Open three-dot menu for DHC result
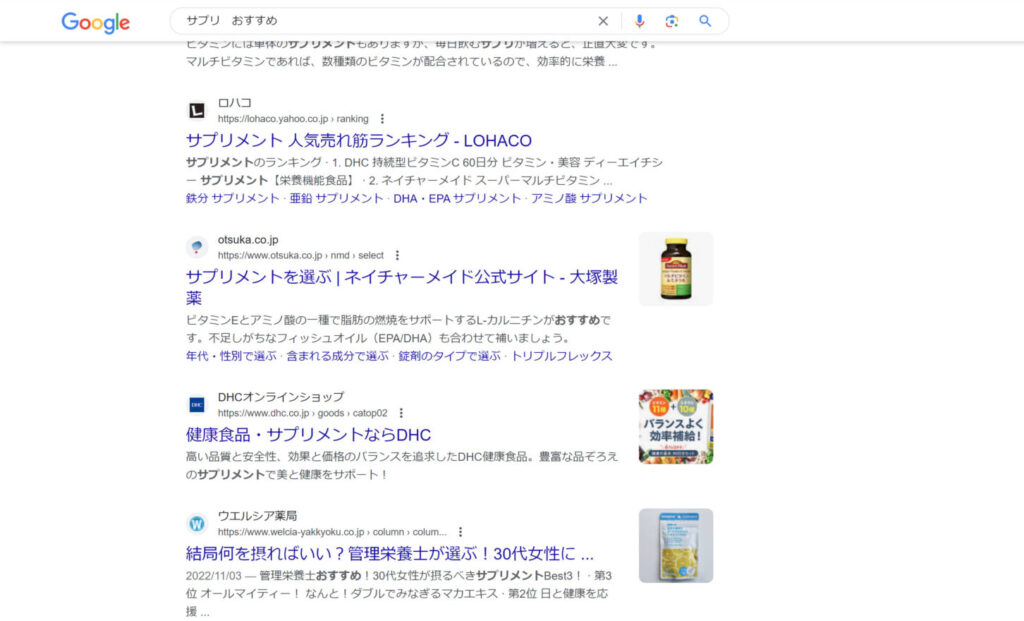 [x=401, y=413]
